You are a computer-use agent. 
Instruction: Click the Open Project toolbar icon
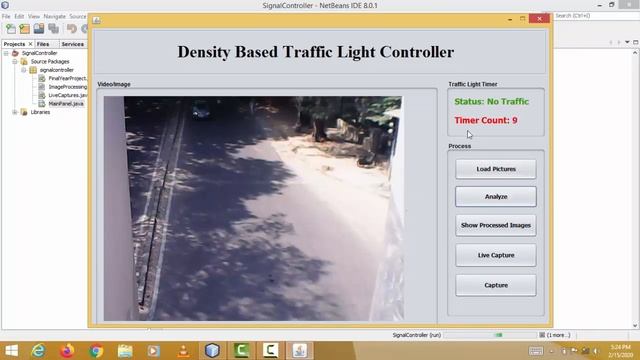coord(39,29)
